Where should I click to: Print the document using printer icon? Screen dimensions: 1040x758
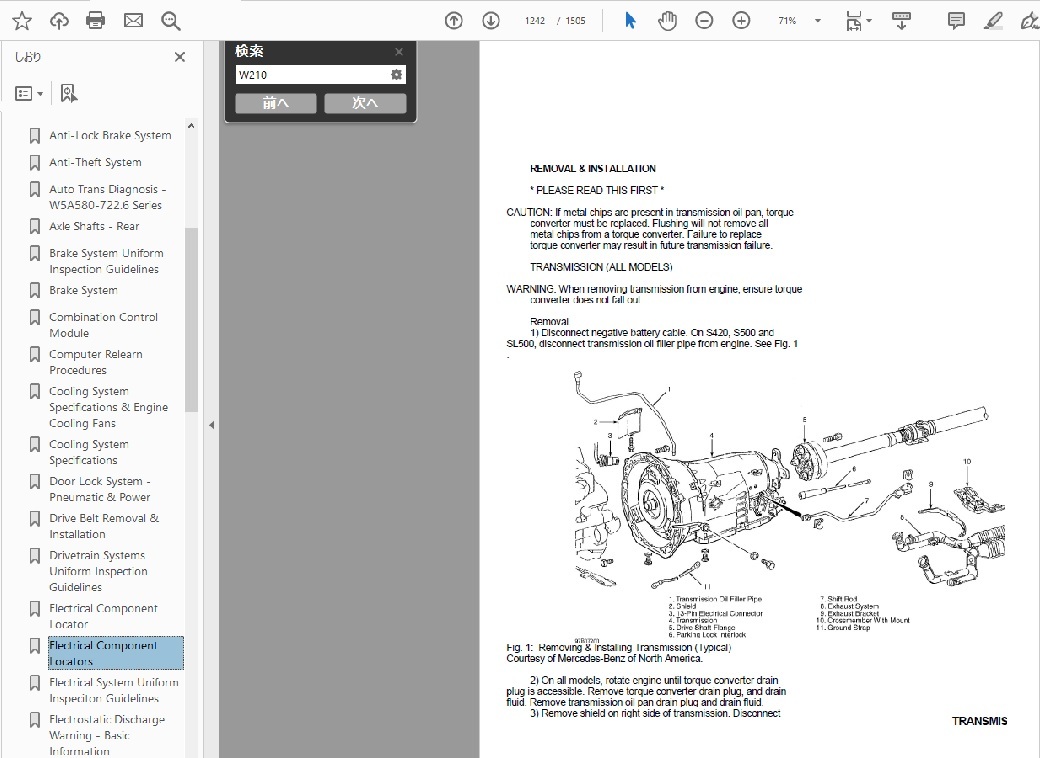click(96, 20)
